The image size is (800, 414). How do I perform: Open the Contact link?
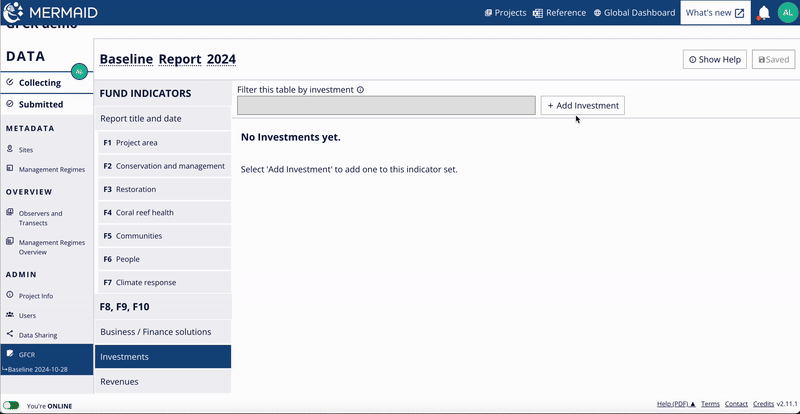(736, 404)
